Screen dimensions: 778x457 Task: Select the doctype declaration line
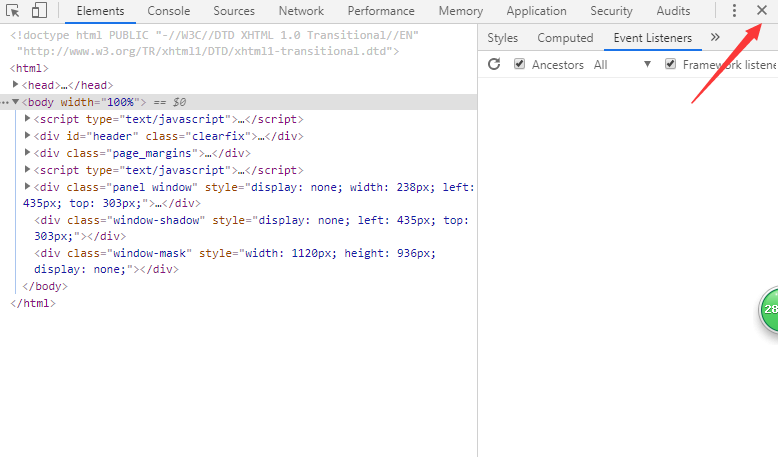214,43
